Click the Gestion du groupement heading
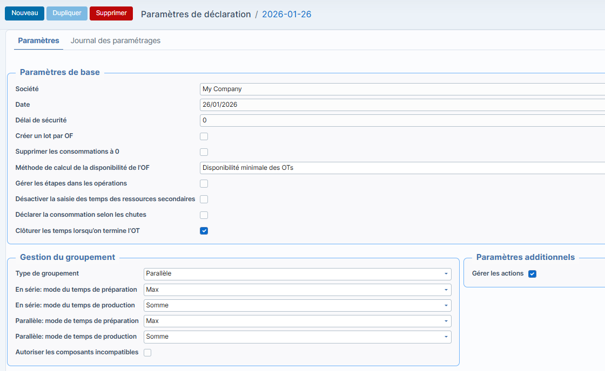 click(x=68, y=257)
